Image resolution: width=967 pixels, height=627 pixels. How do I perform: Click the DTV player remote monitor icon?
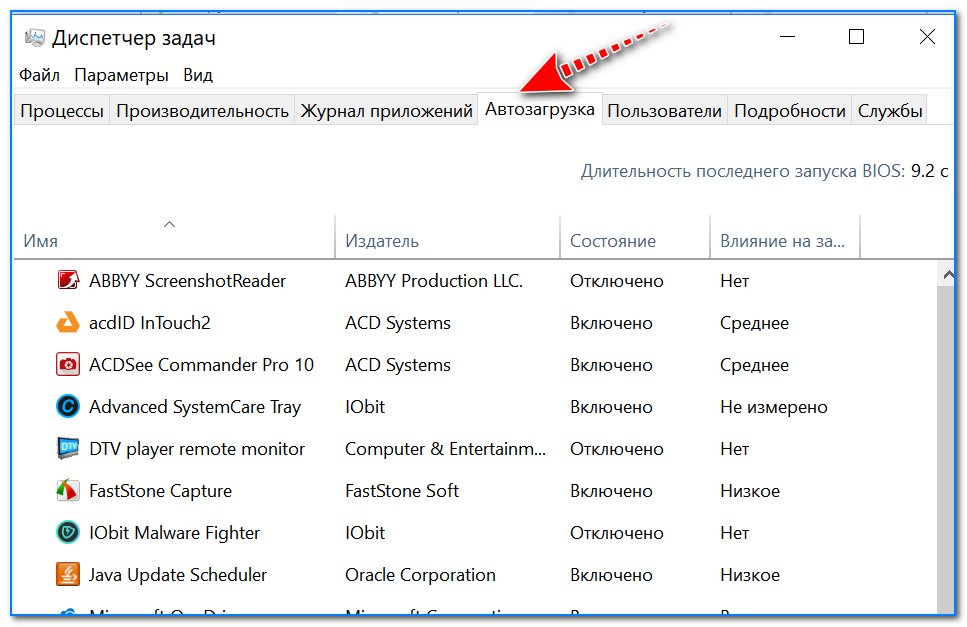(x=68, y=448)
